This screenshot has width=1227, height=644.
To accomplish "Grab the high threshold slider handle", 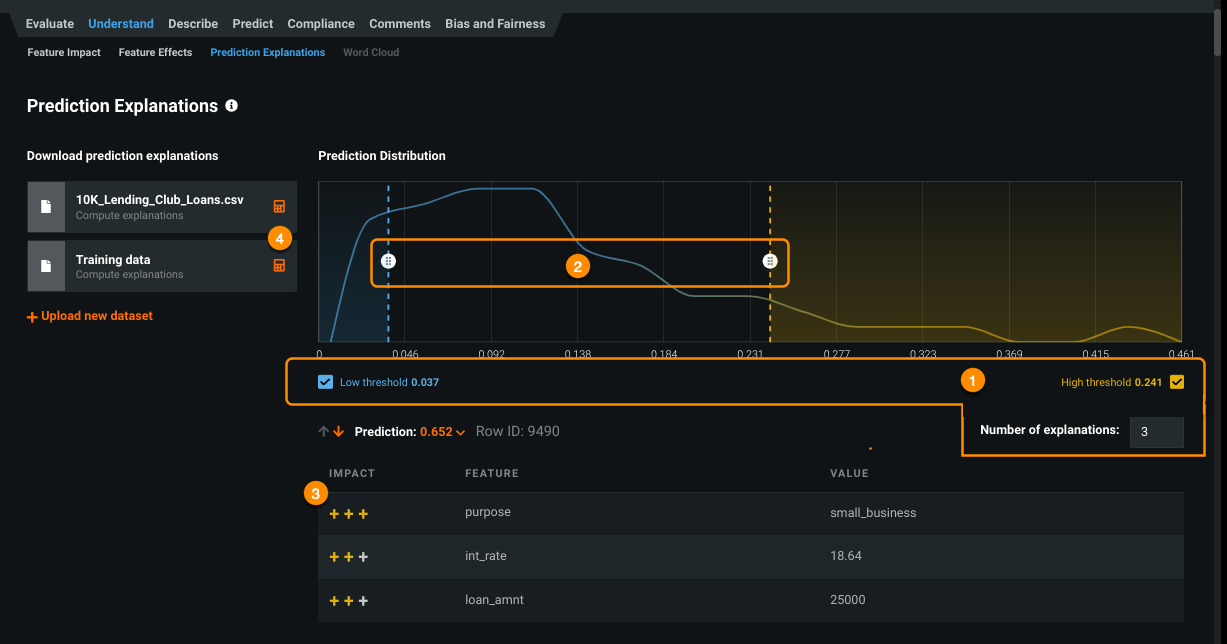I will (x=770, y=261).
